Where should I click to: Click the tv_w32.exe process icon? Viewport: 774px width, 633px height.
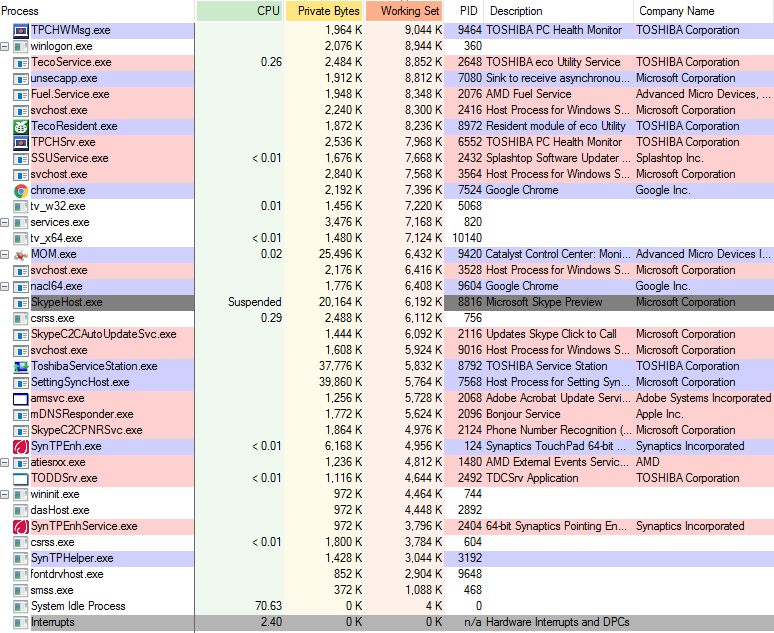(x=21, y=206)
